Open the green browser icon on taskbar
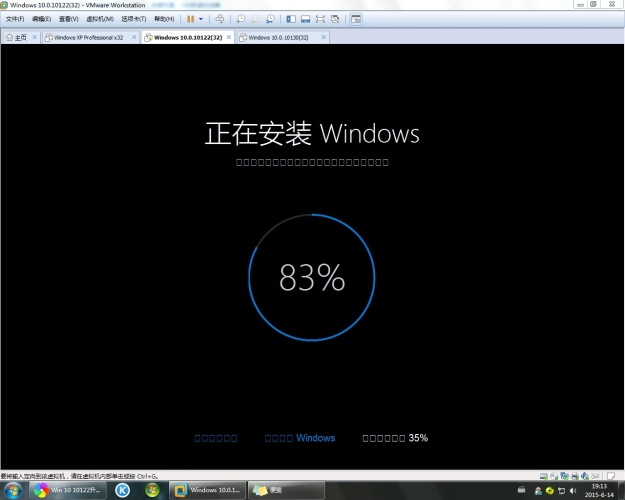 click(x=152, y=490)
